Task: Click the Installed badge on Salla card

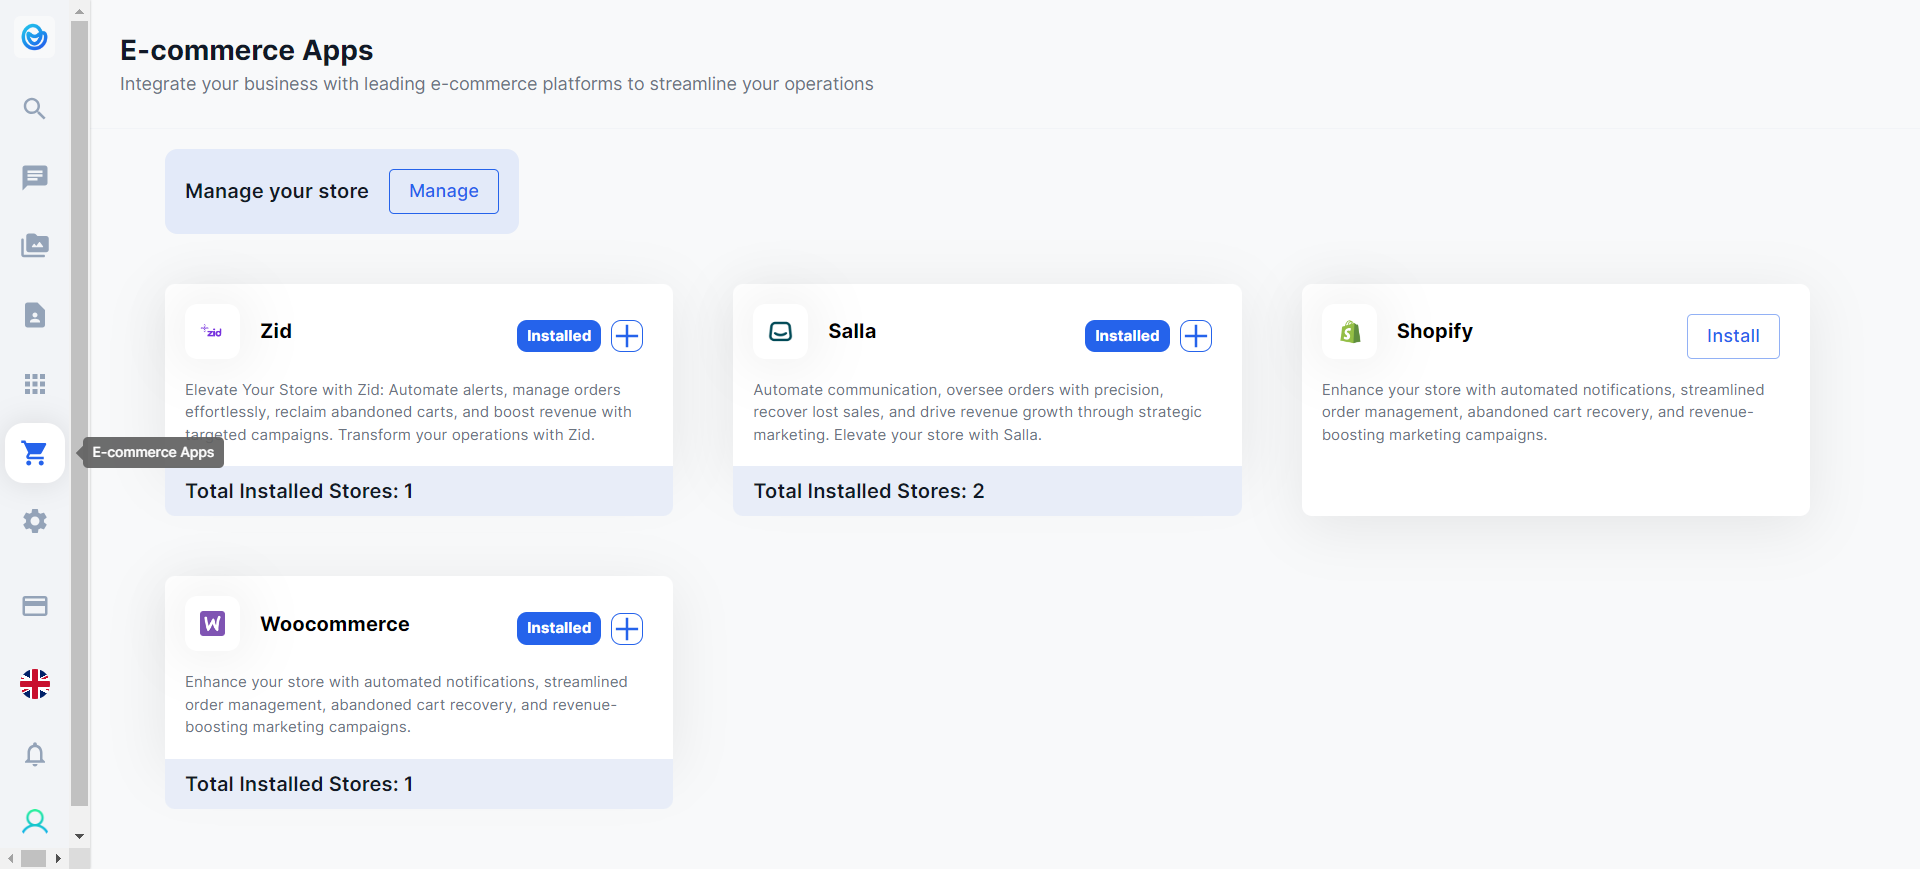Action: (x=1126, y=336)
